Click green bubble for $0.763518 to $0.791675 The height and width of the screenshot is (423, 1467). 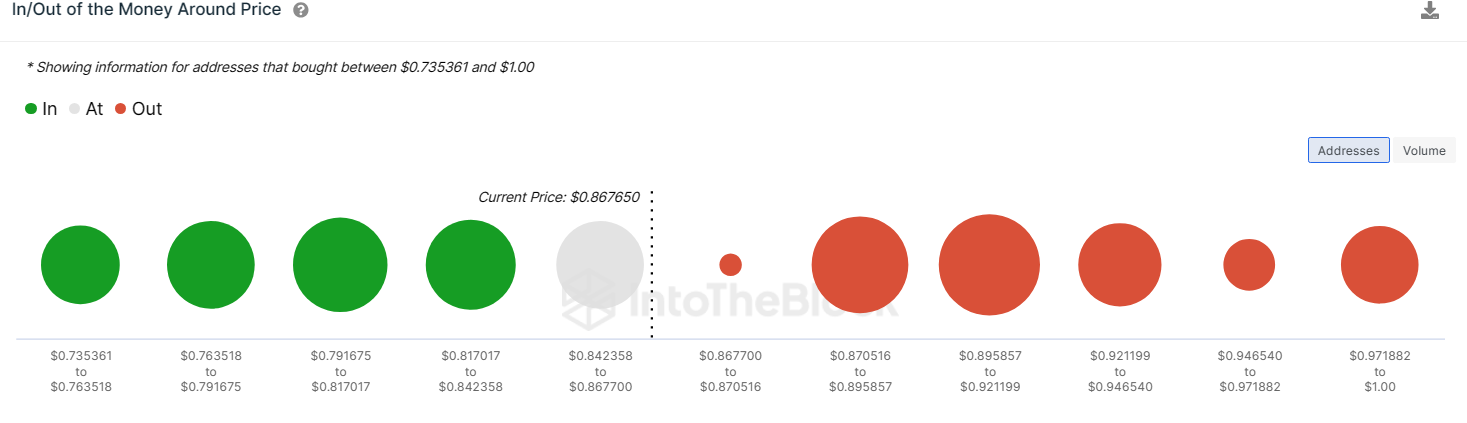210,265
